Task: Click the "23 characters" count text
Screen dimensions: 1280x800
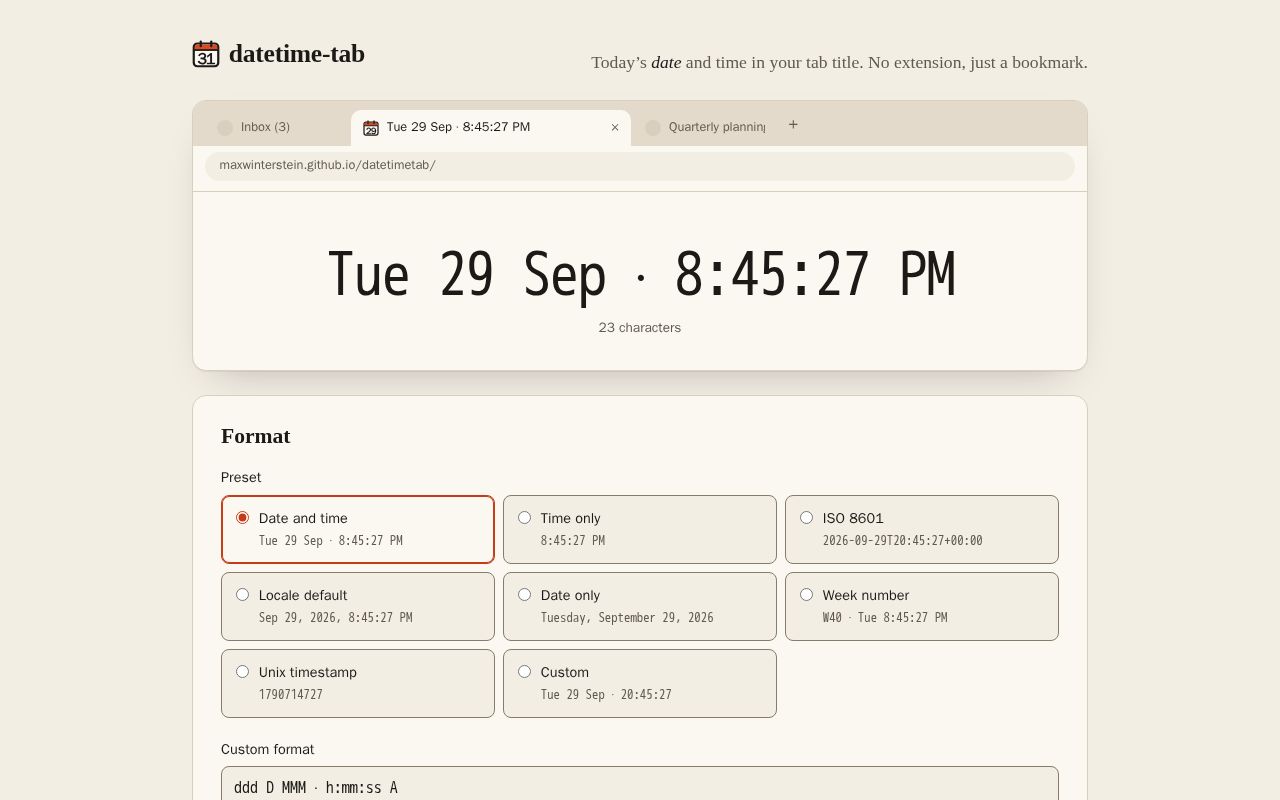Action: (x=640, y=328)
